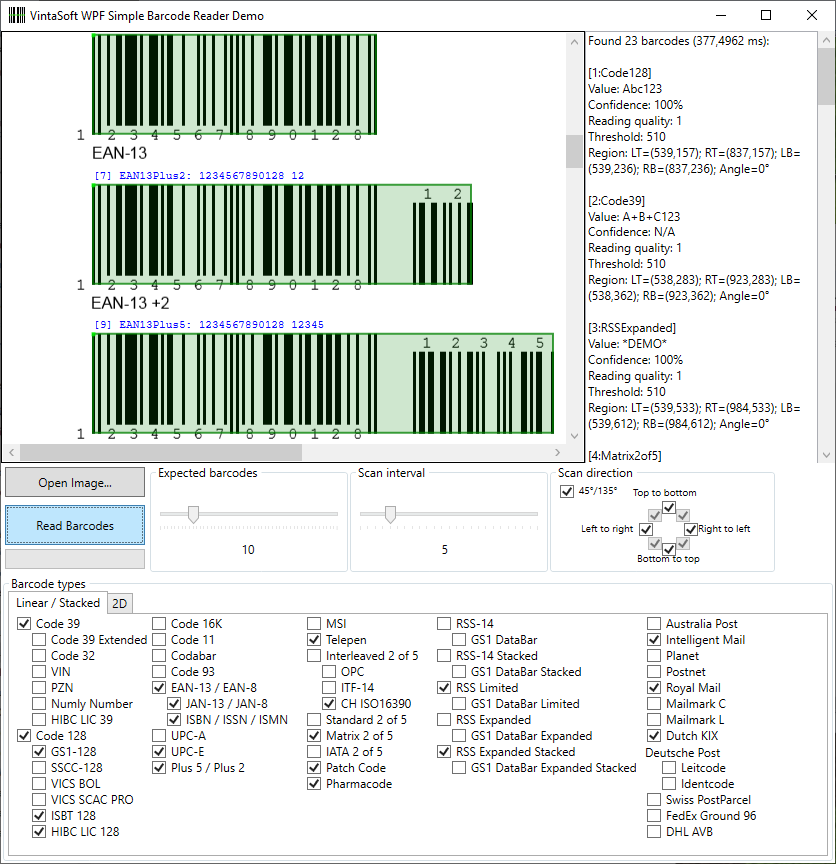This screenshot has height=864, width=836.
Task: Adjust the Expected barcodes slider handle
Action: [193, 514]
